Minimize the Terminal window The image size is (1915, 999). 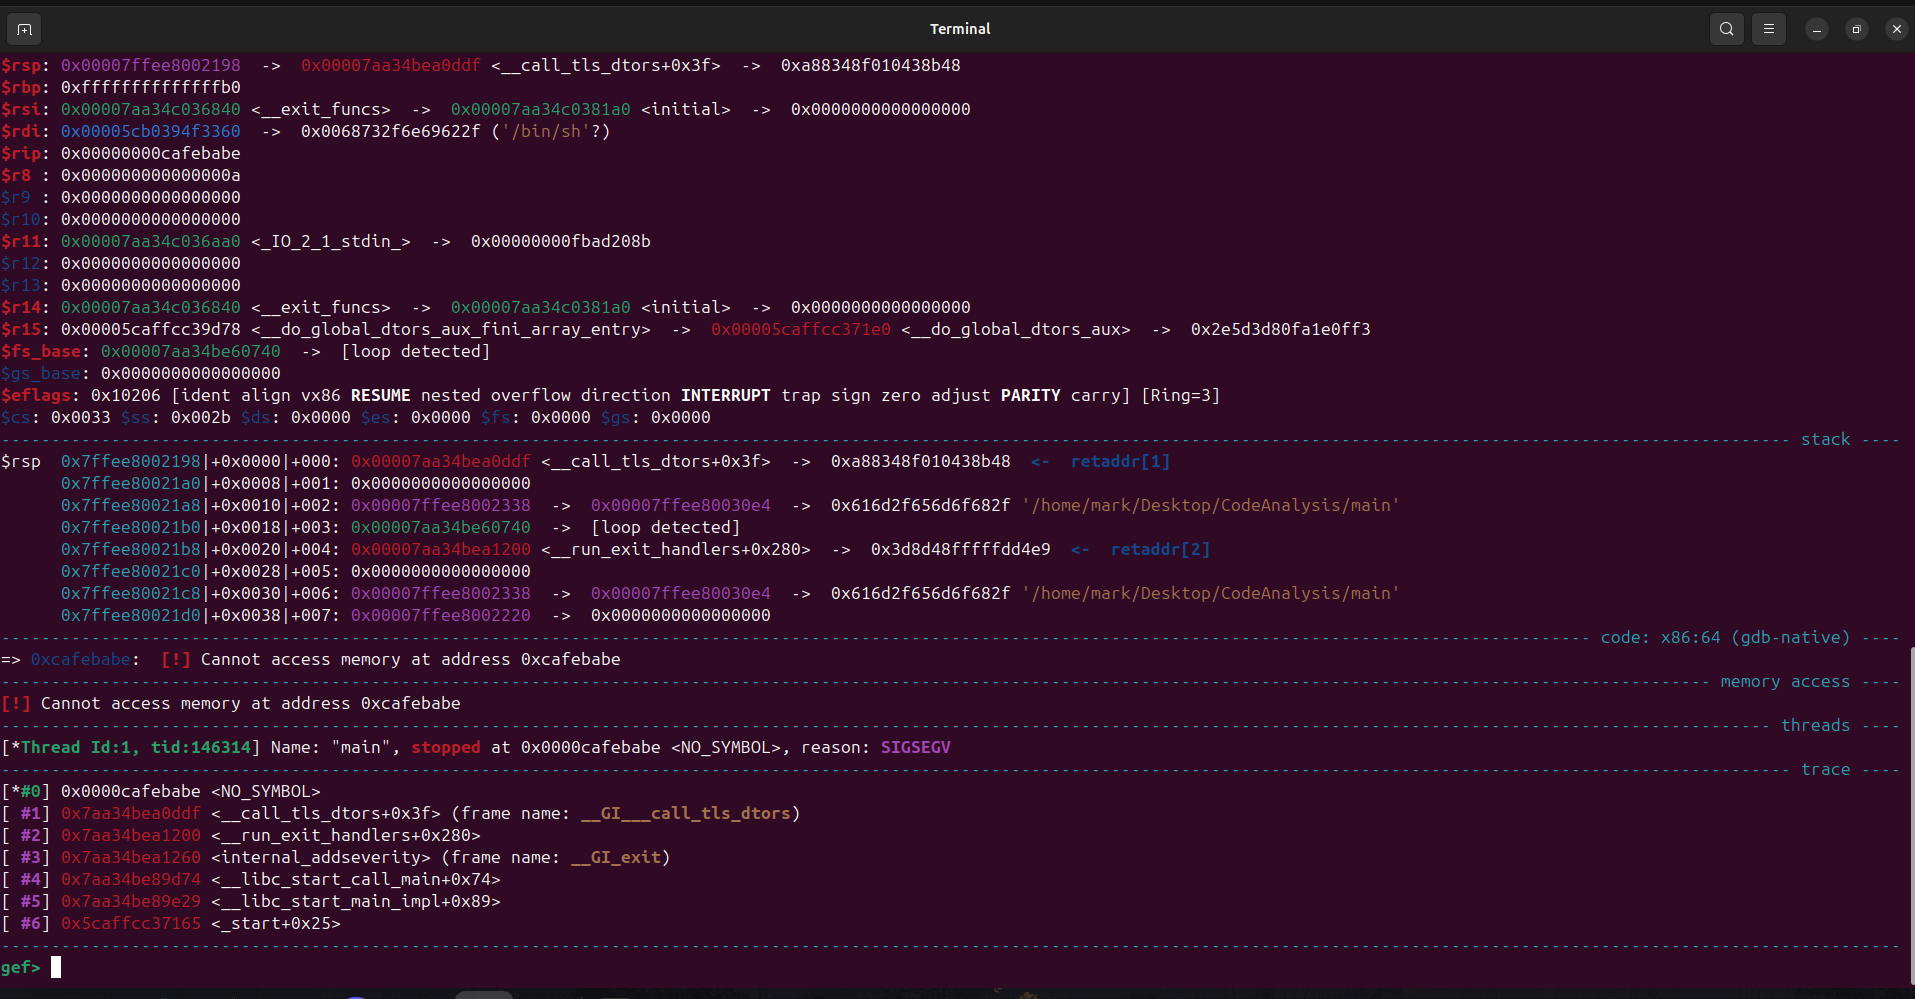click(1816, 29)
